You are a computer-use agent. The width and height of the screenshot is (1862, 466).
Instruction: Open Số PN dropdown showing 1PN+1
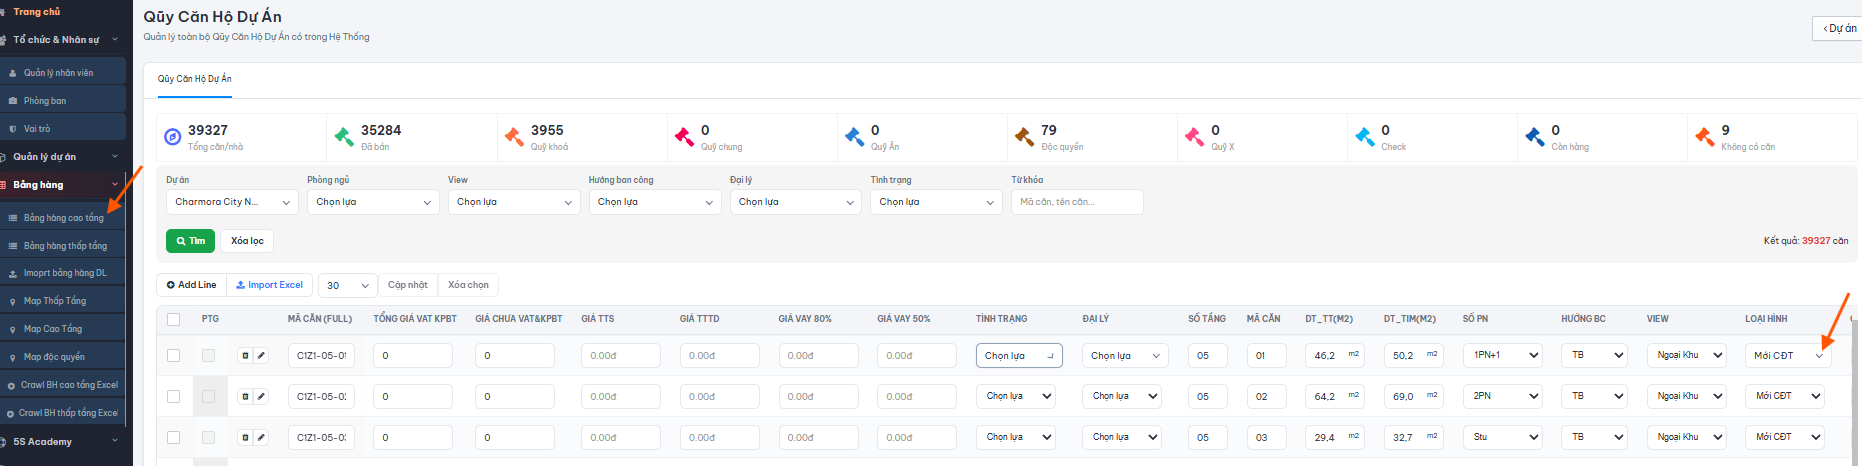1502,355
